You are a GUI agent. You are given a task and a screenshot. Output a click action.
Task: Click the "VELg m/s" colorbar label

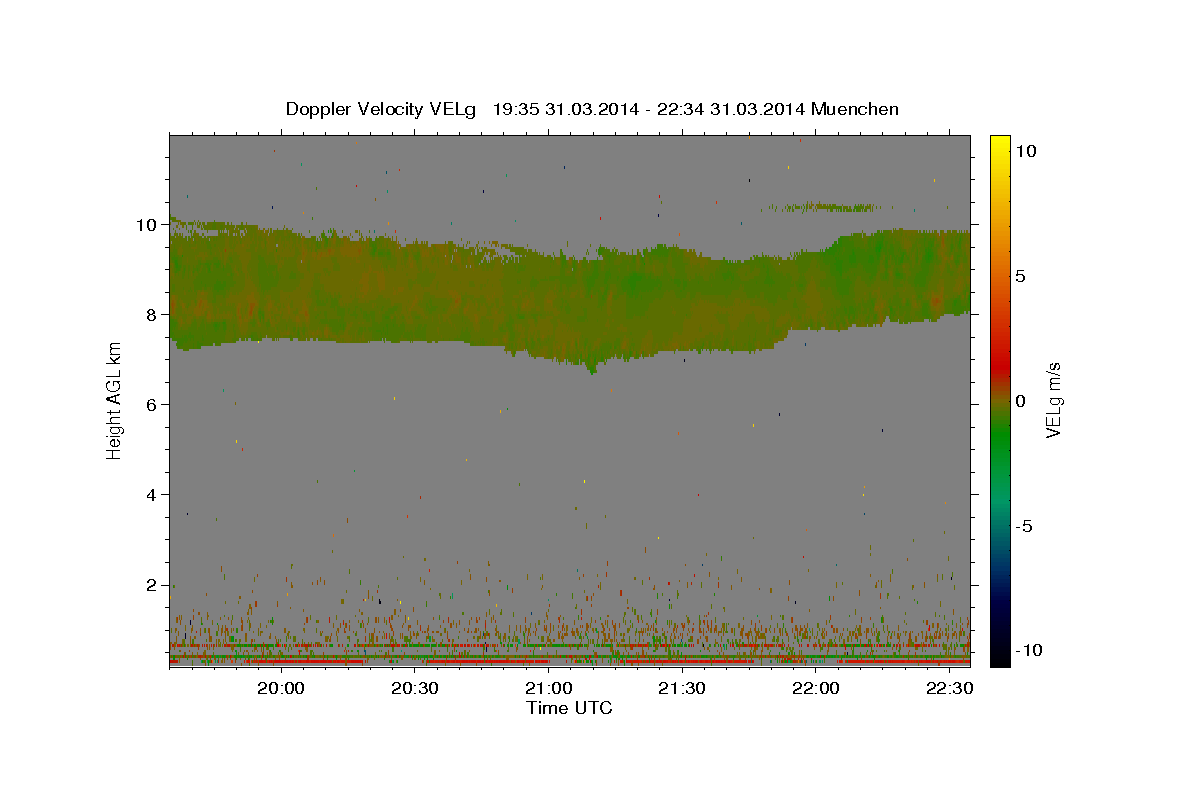1053,400
